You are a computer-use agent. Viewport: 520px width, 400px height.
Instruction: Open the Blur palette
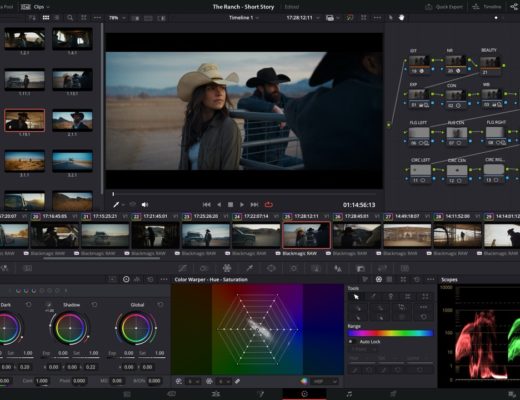338,268
